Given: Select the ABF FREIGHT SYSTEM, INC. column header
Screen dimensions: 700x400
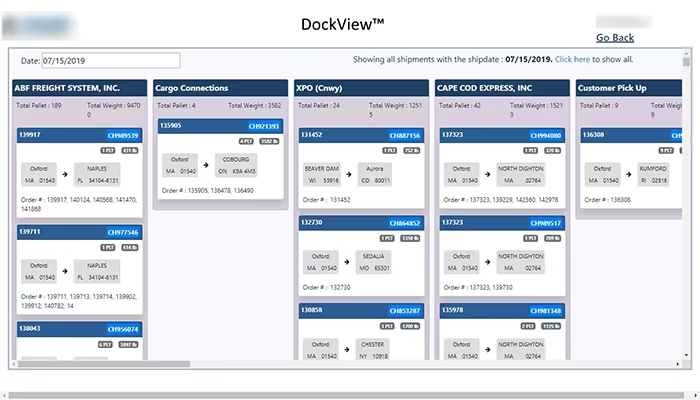Looking at the screenshot, I should 79,88.
